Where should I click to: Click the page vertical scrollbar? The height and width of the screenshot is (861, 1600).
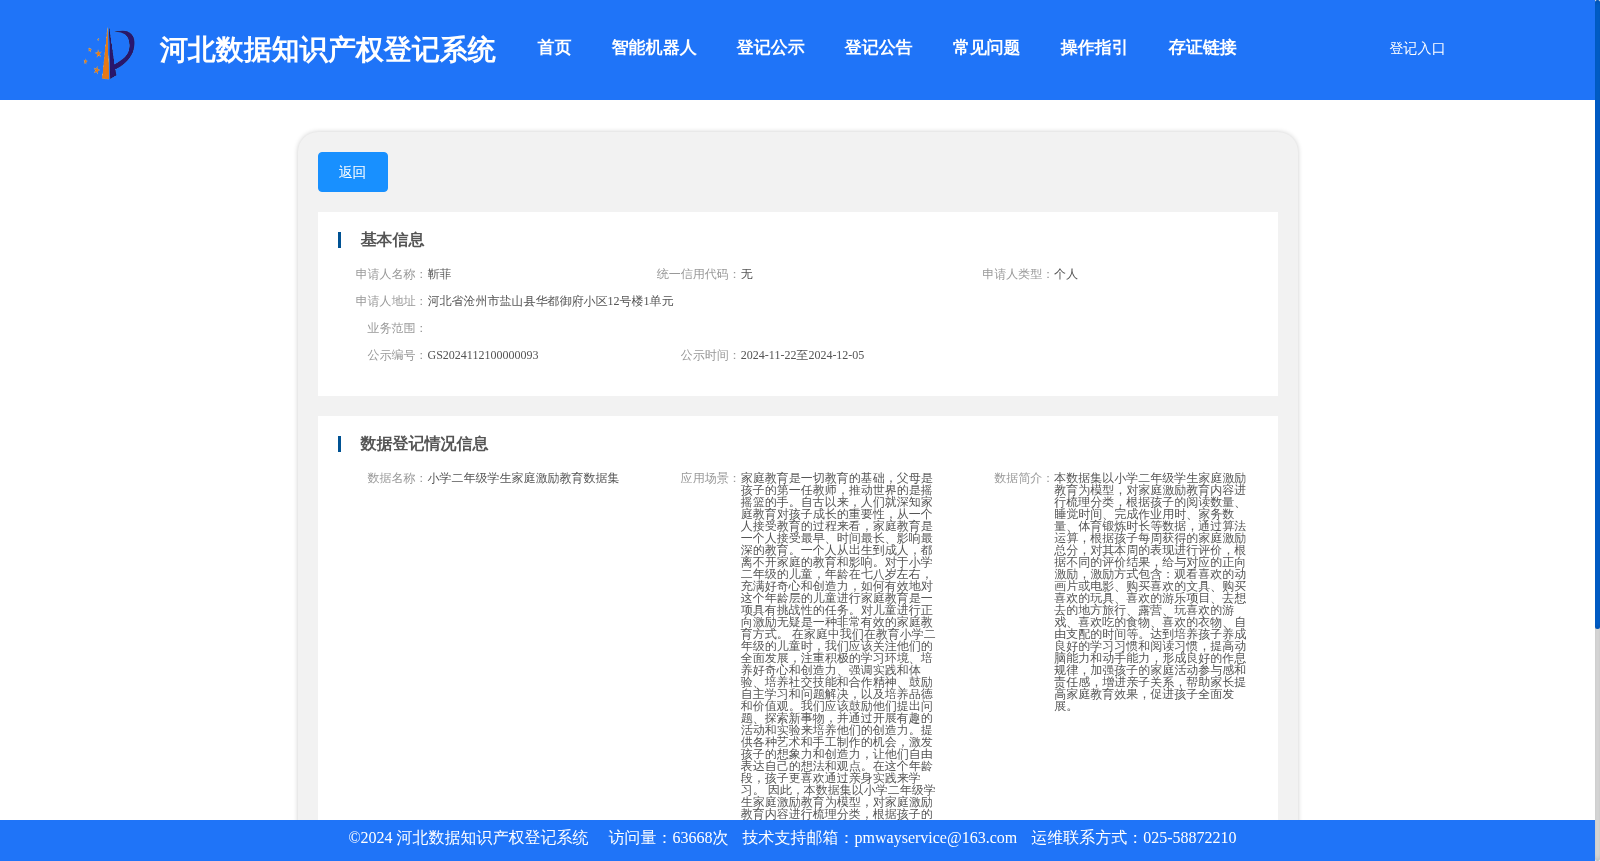(1597, 314)
